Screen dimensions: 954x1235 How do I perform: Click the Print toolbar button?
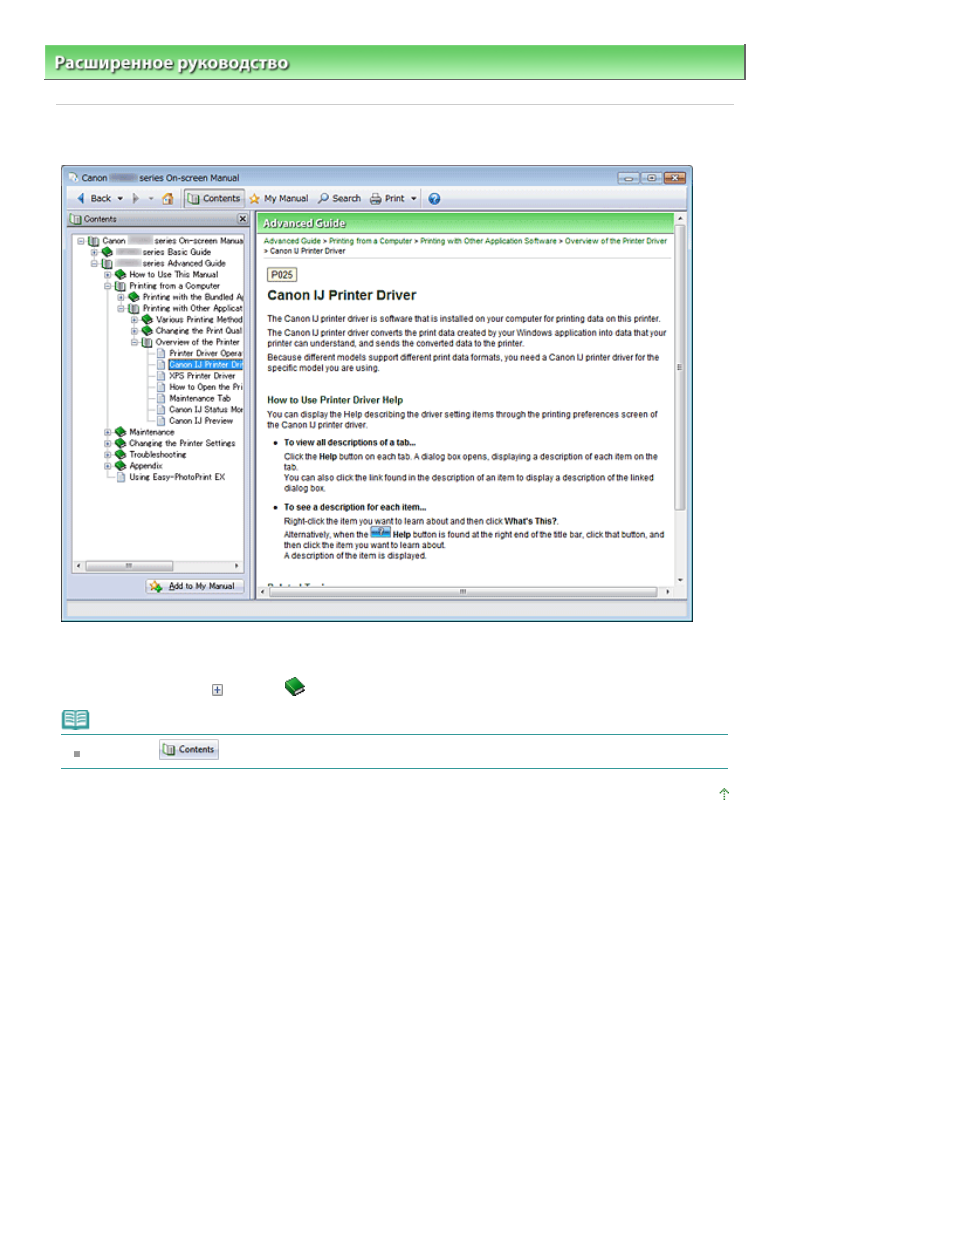[388, 198]
